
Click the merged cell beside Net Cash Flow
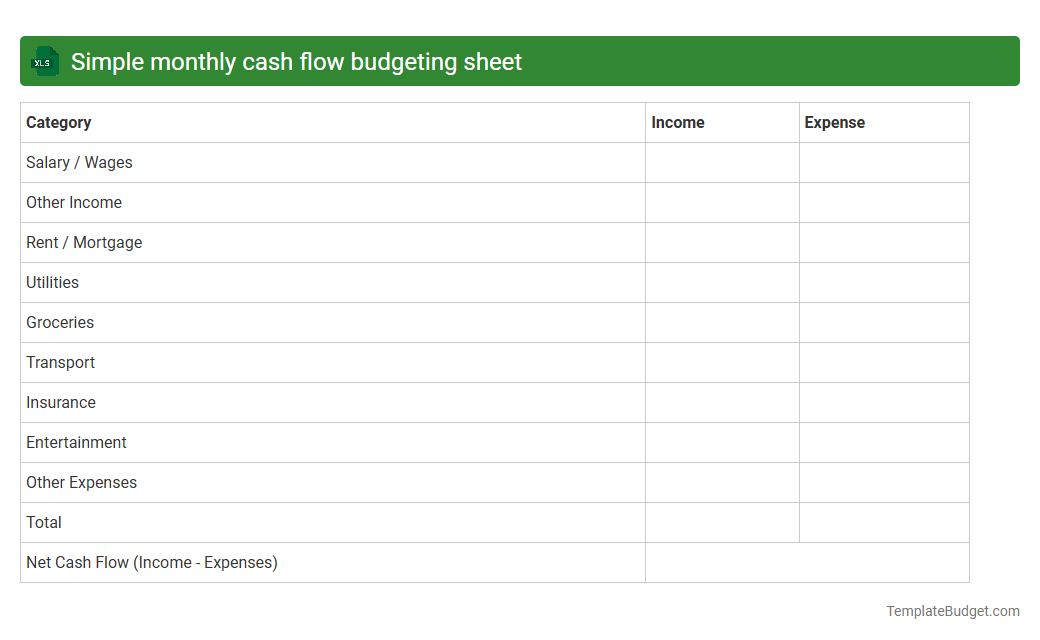[807, 562]
